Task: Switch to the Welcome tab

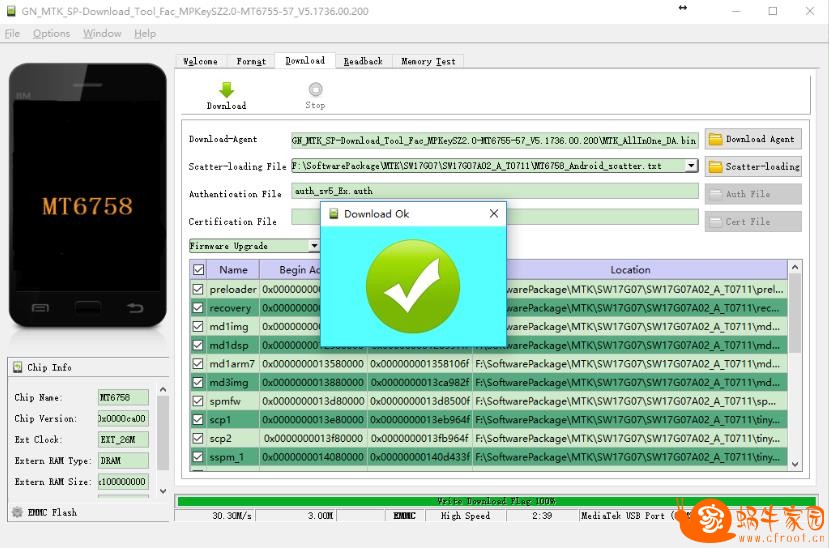Action: point(200,61)
